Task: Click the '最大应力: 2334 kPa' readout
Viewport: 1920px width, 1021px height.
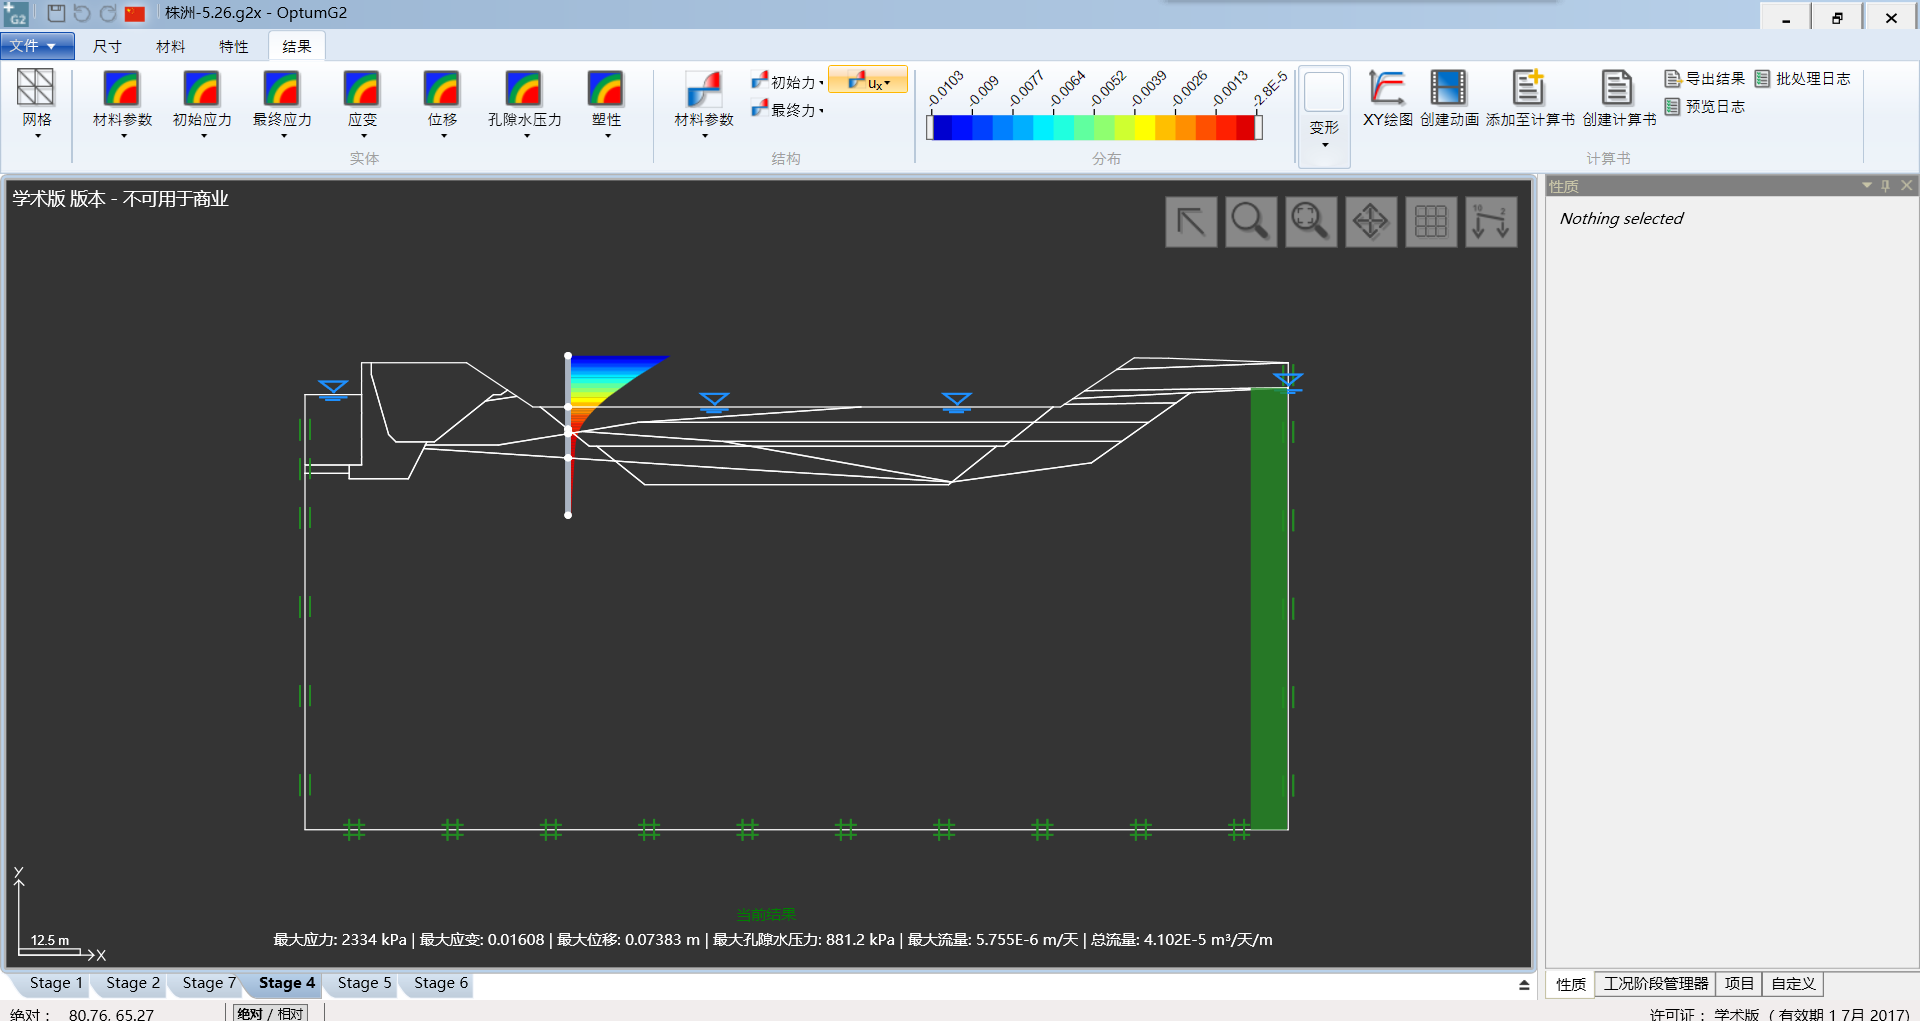Action: (x=340, y=940)
